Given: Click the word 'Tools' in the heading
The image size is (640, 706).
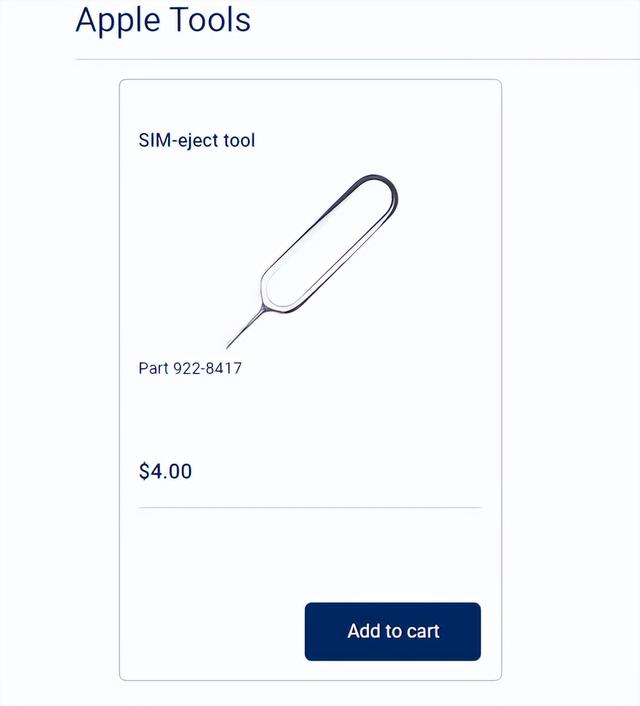Looking at the screenshot, I should pyautogui.click(x=210, y=20).
